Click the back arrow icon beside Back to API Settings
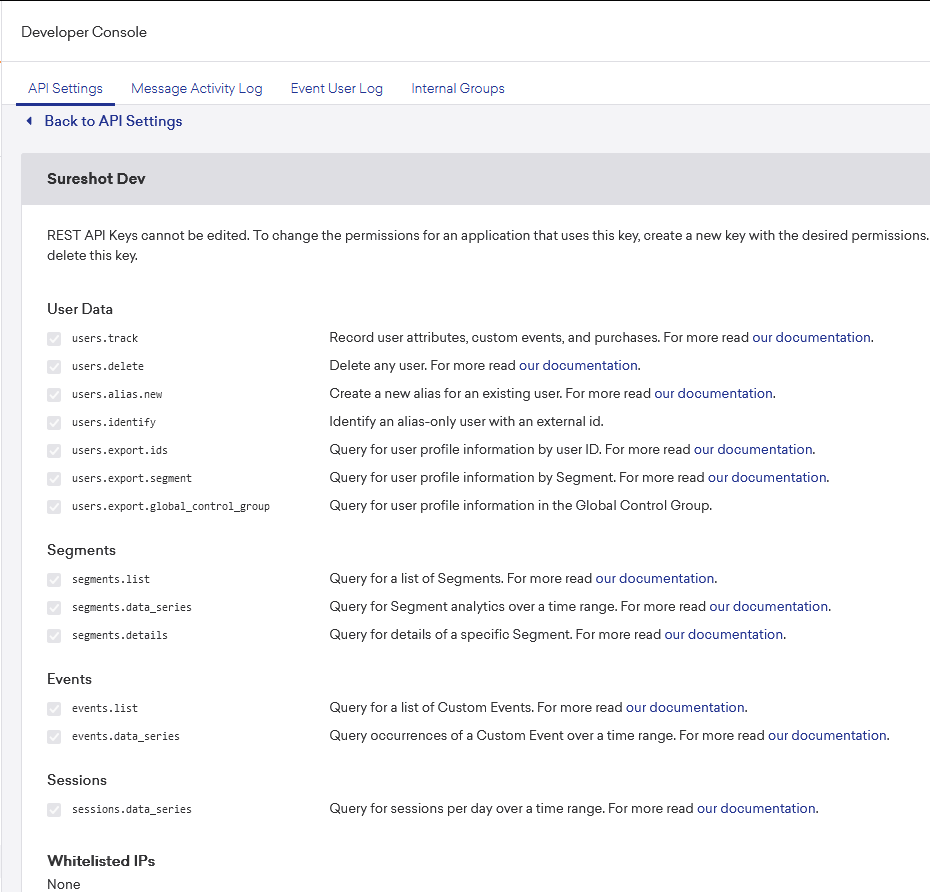930x892 pixels. point(30,121)
